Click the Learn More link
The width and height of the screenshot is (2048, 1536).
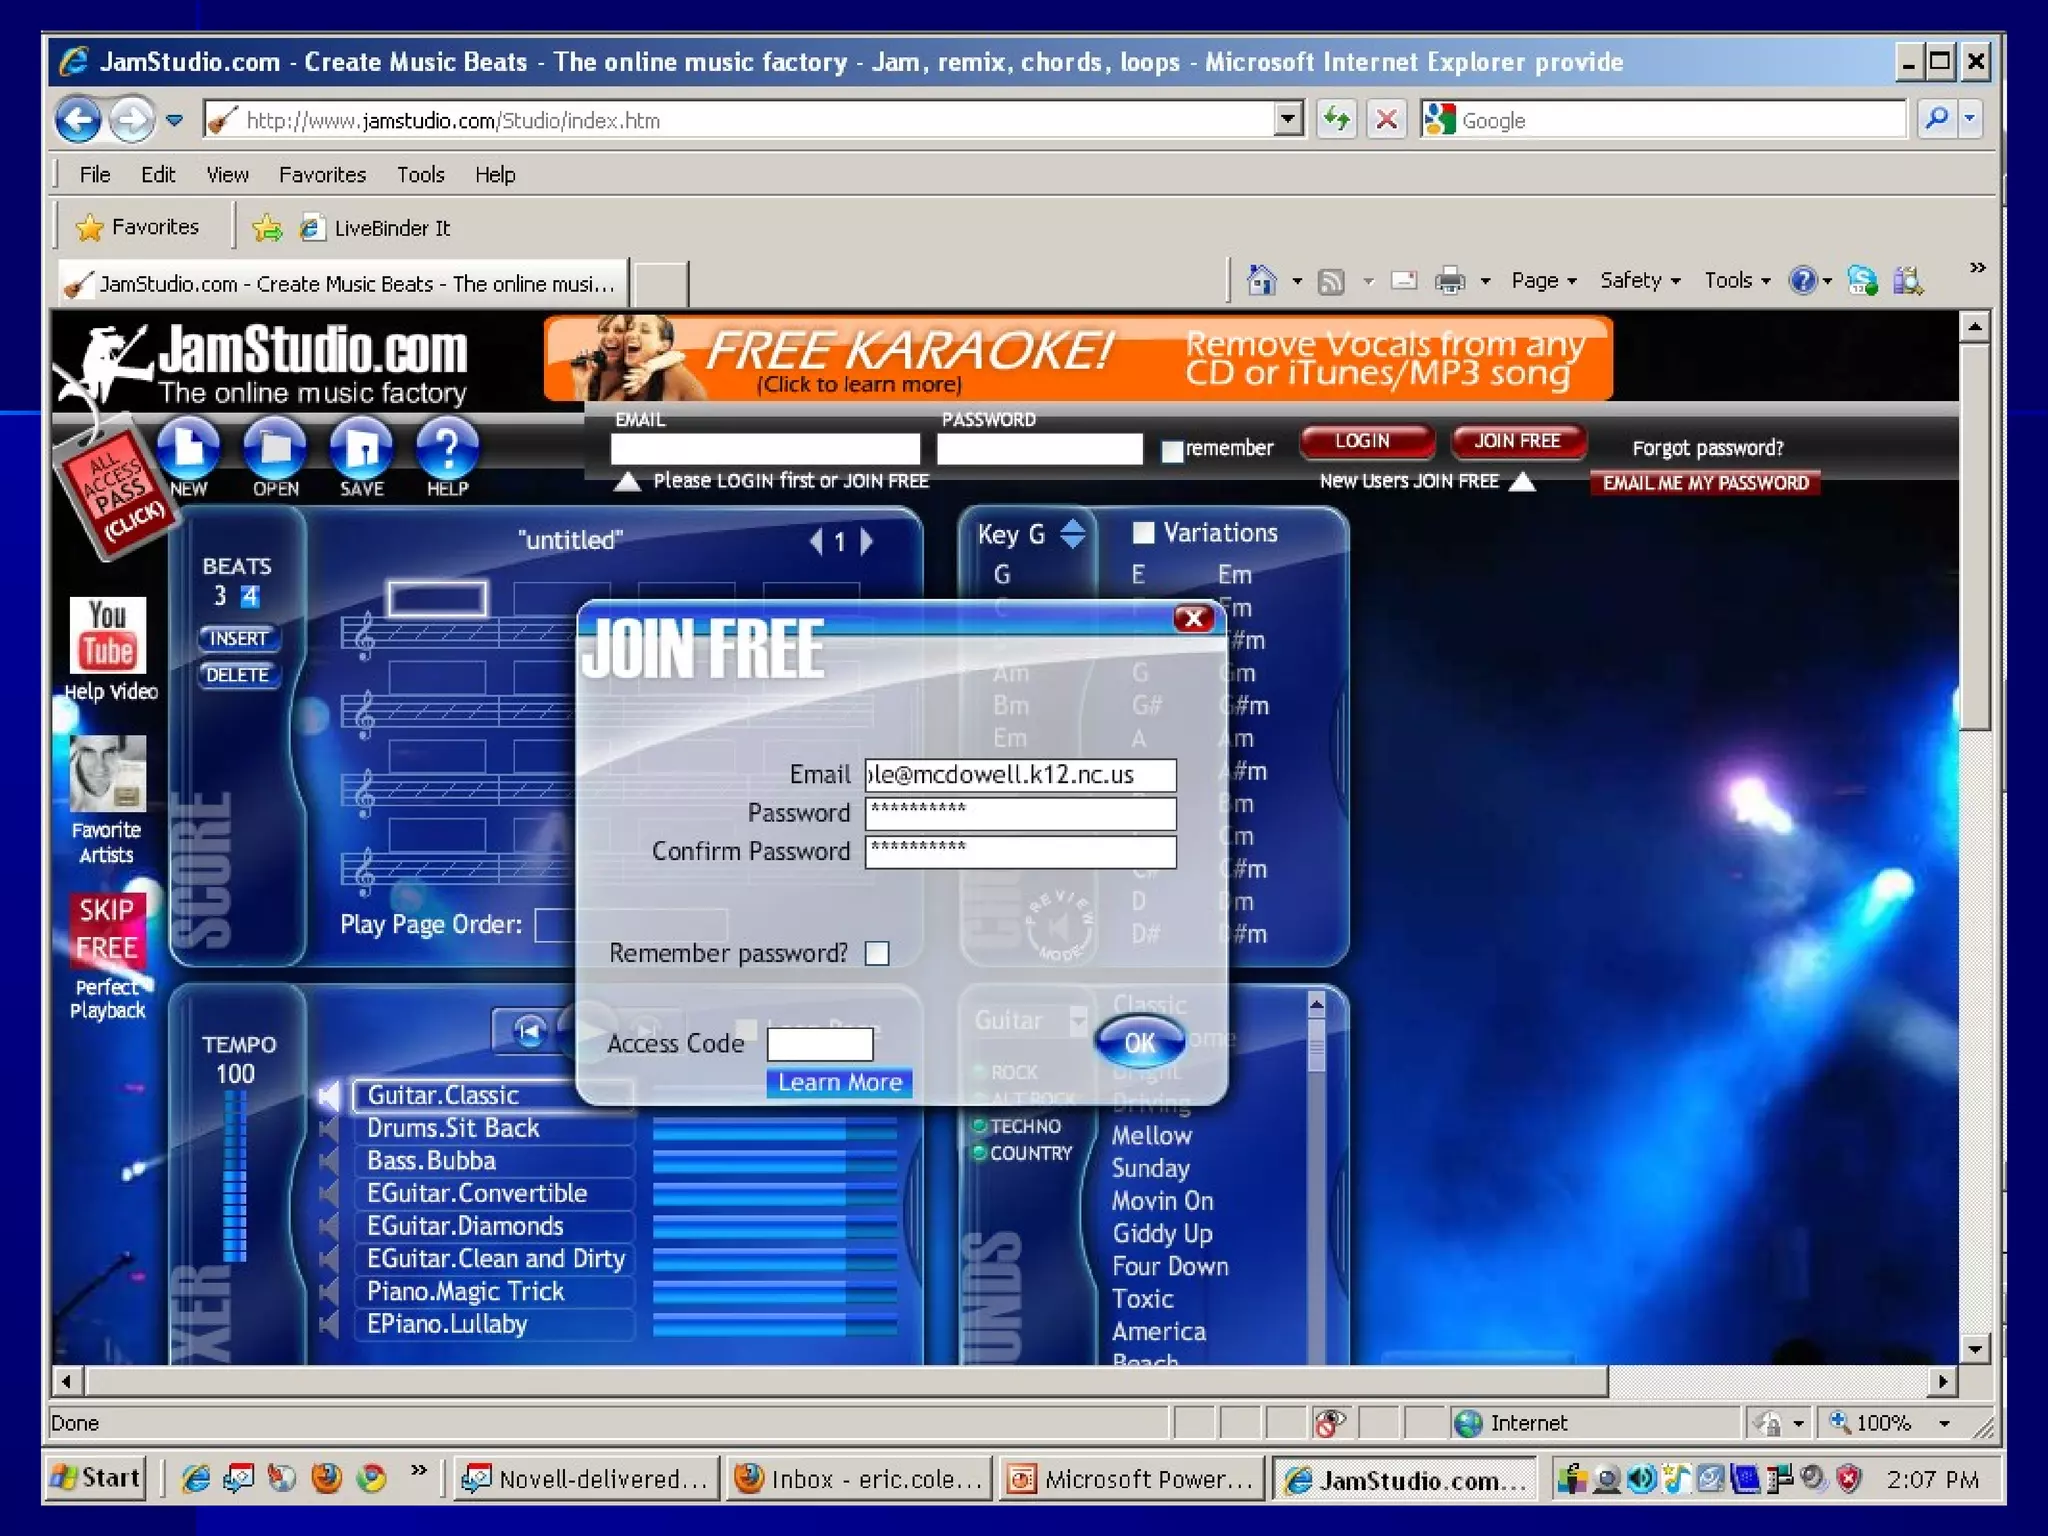tap(839, 1082)
